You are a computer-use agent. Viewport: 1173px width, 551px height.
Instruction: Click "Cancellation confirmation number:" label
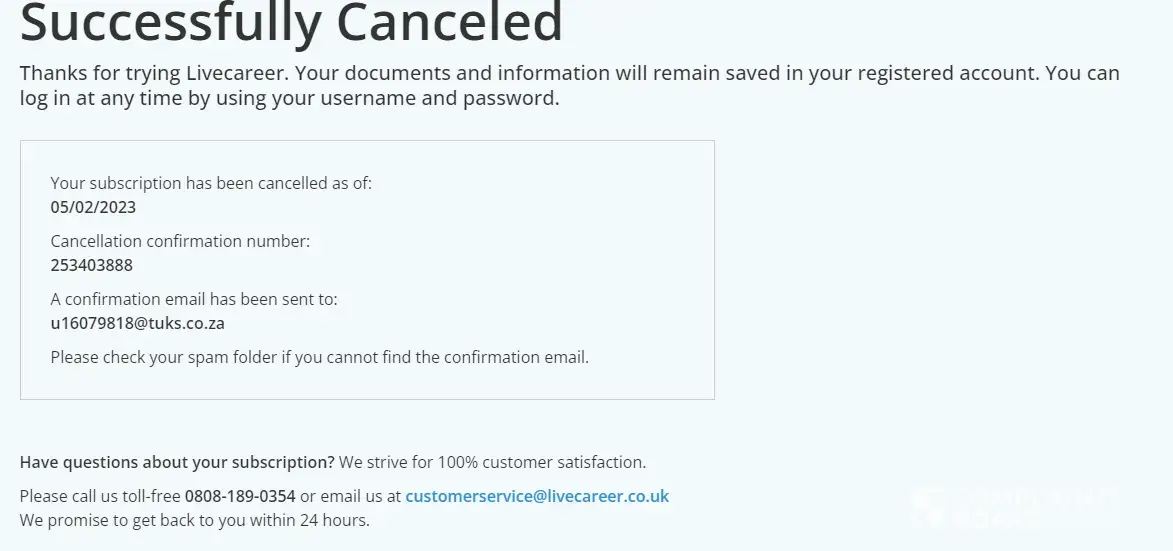click(180, 241)
